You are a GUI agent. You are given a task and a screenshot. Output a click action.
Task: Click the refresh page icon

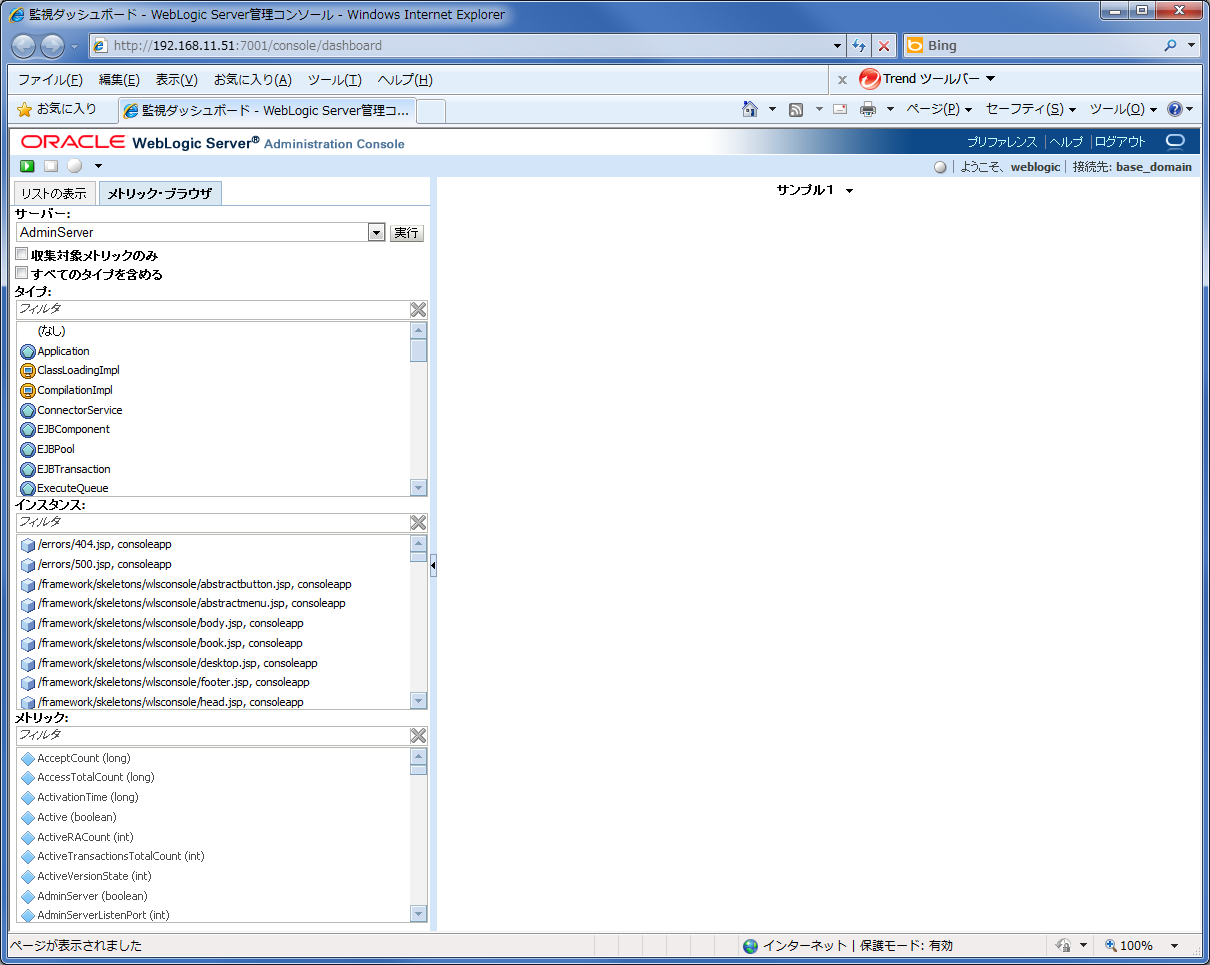click(859, 46)
